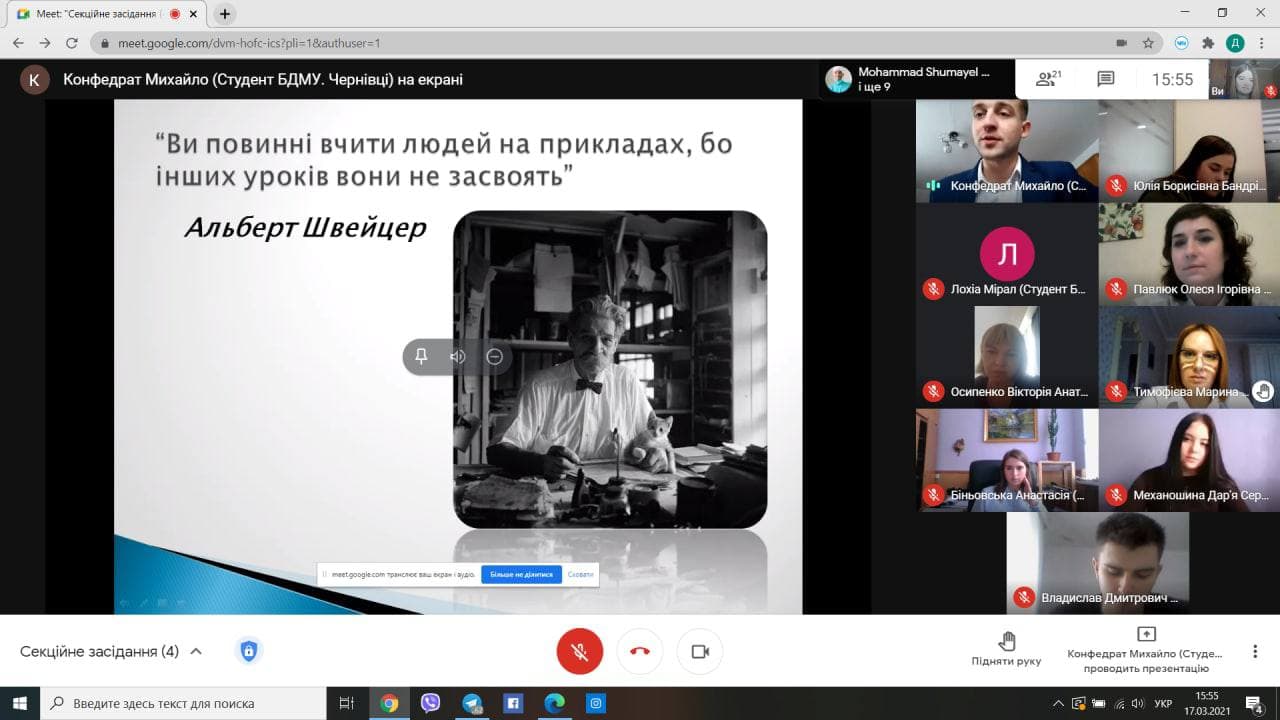Click the system tray network icon
The width and height of the screenshot is (1280, 720).
pos(1118,703)
